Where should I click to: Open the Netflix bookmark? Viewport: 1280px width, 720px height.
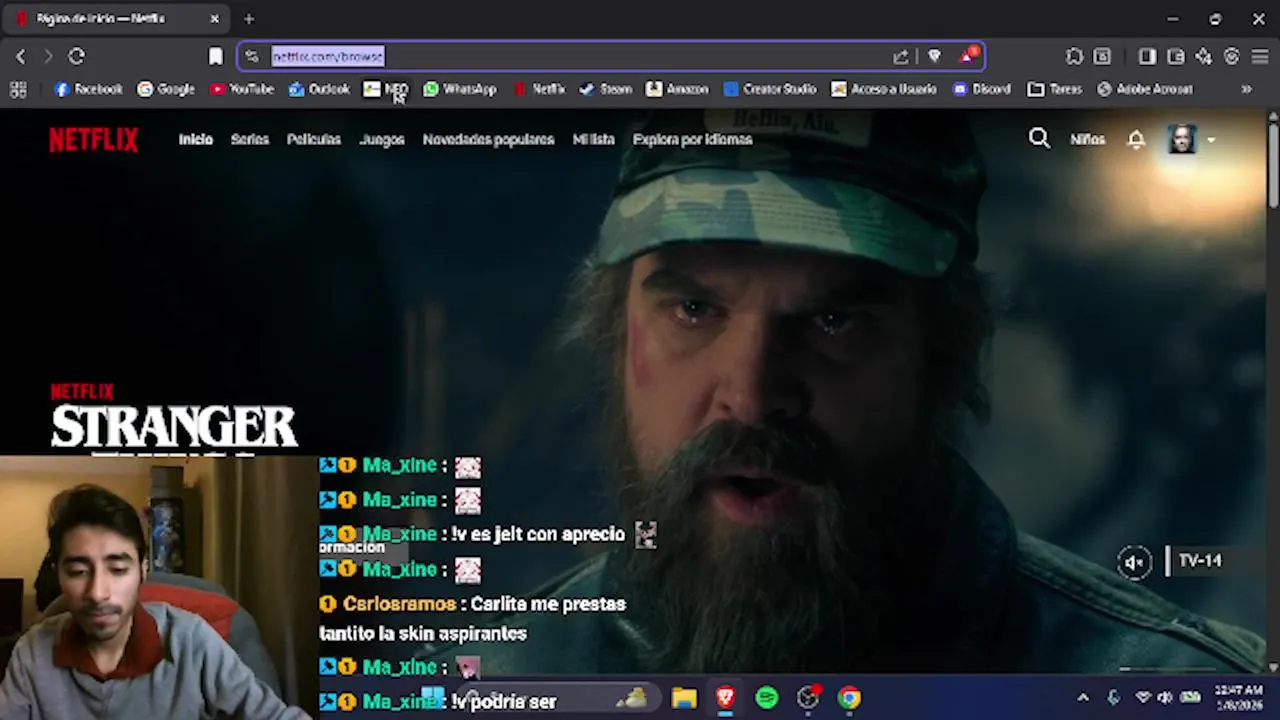[x=540, y=90]
